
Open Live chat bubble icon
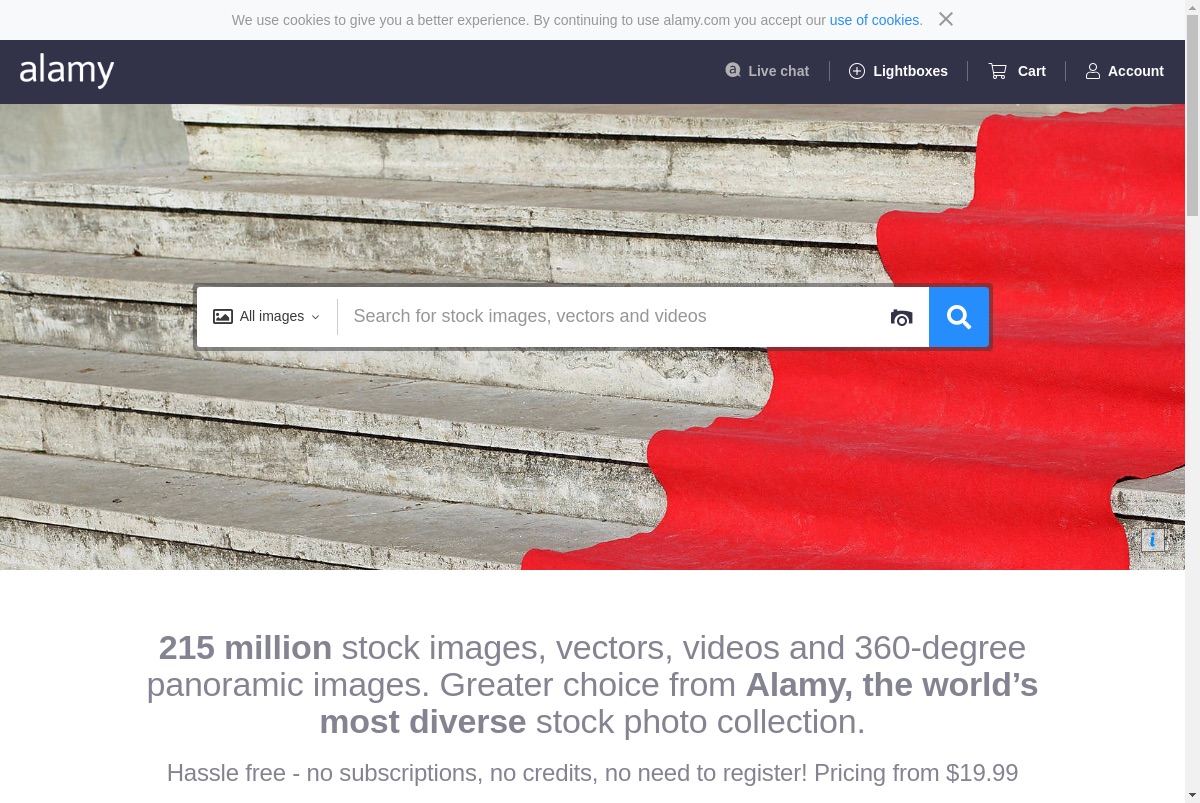pyautogui.click(x=733, y=70)
